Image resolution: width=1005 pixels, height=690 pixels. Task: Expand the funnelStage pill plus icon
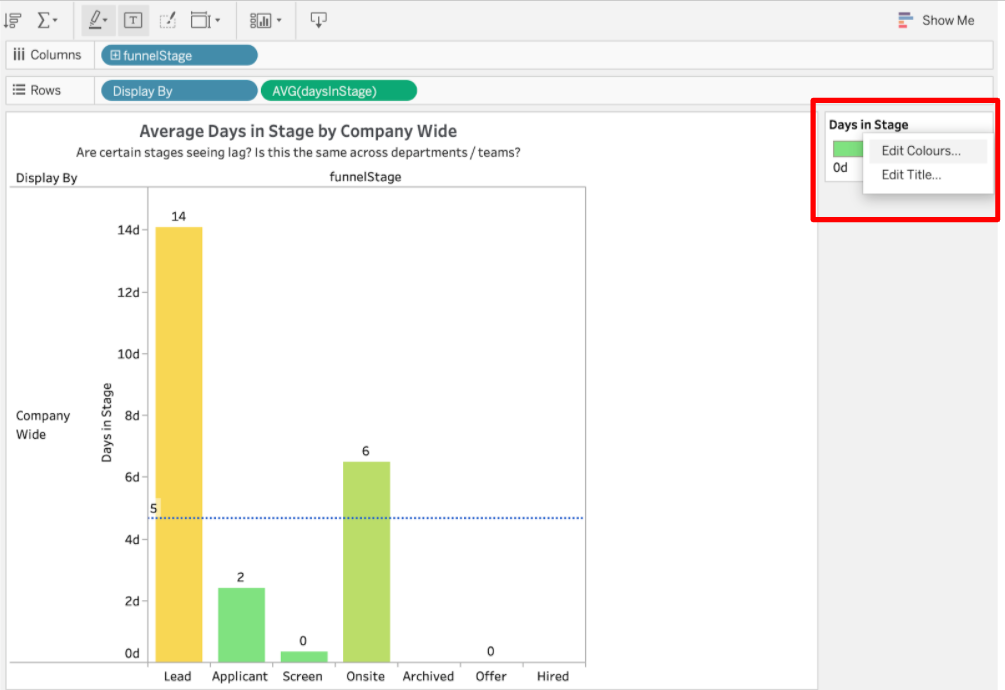tap(115, 55)
